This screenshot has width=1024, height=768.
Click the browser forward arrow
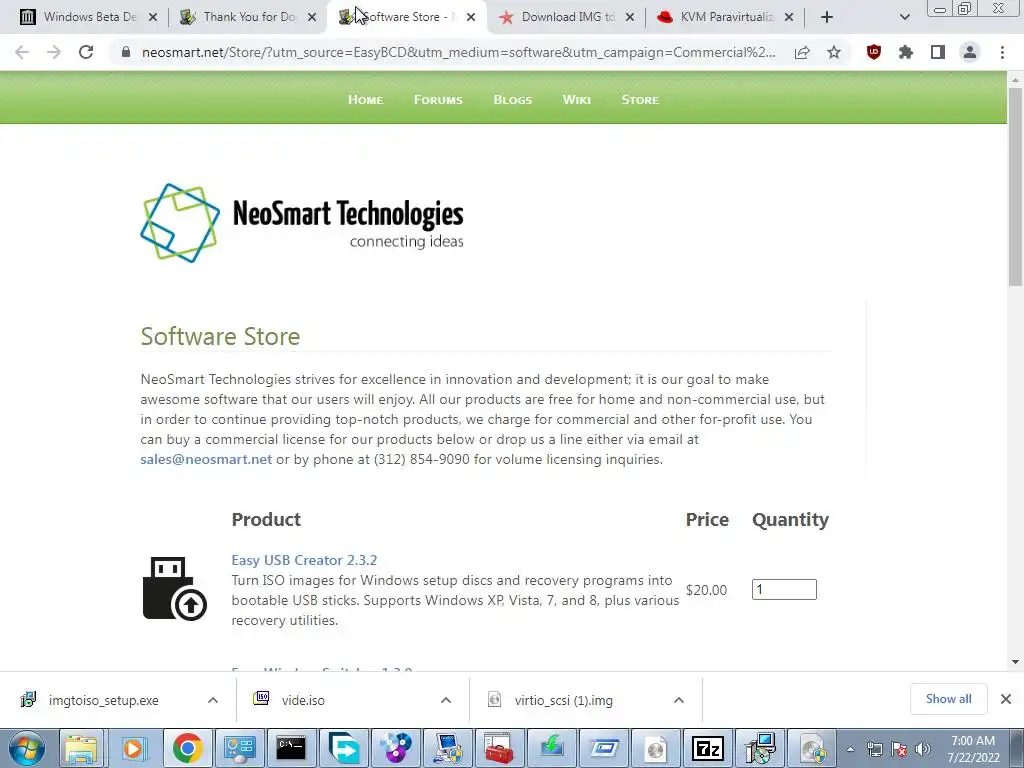point(54,52)
